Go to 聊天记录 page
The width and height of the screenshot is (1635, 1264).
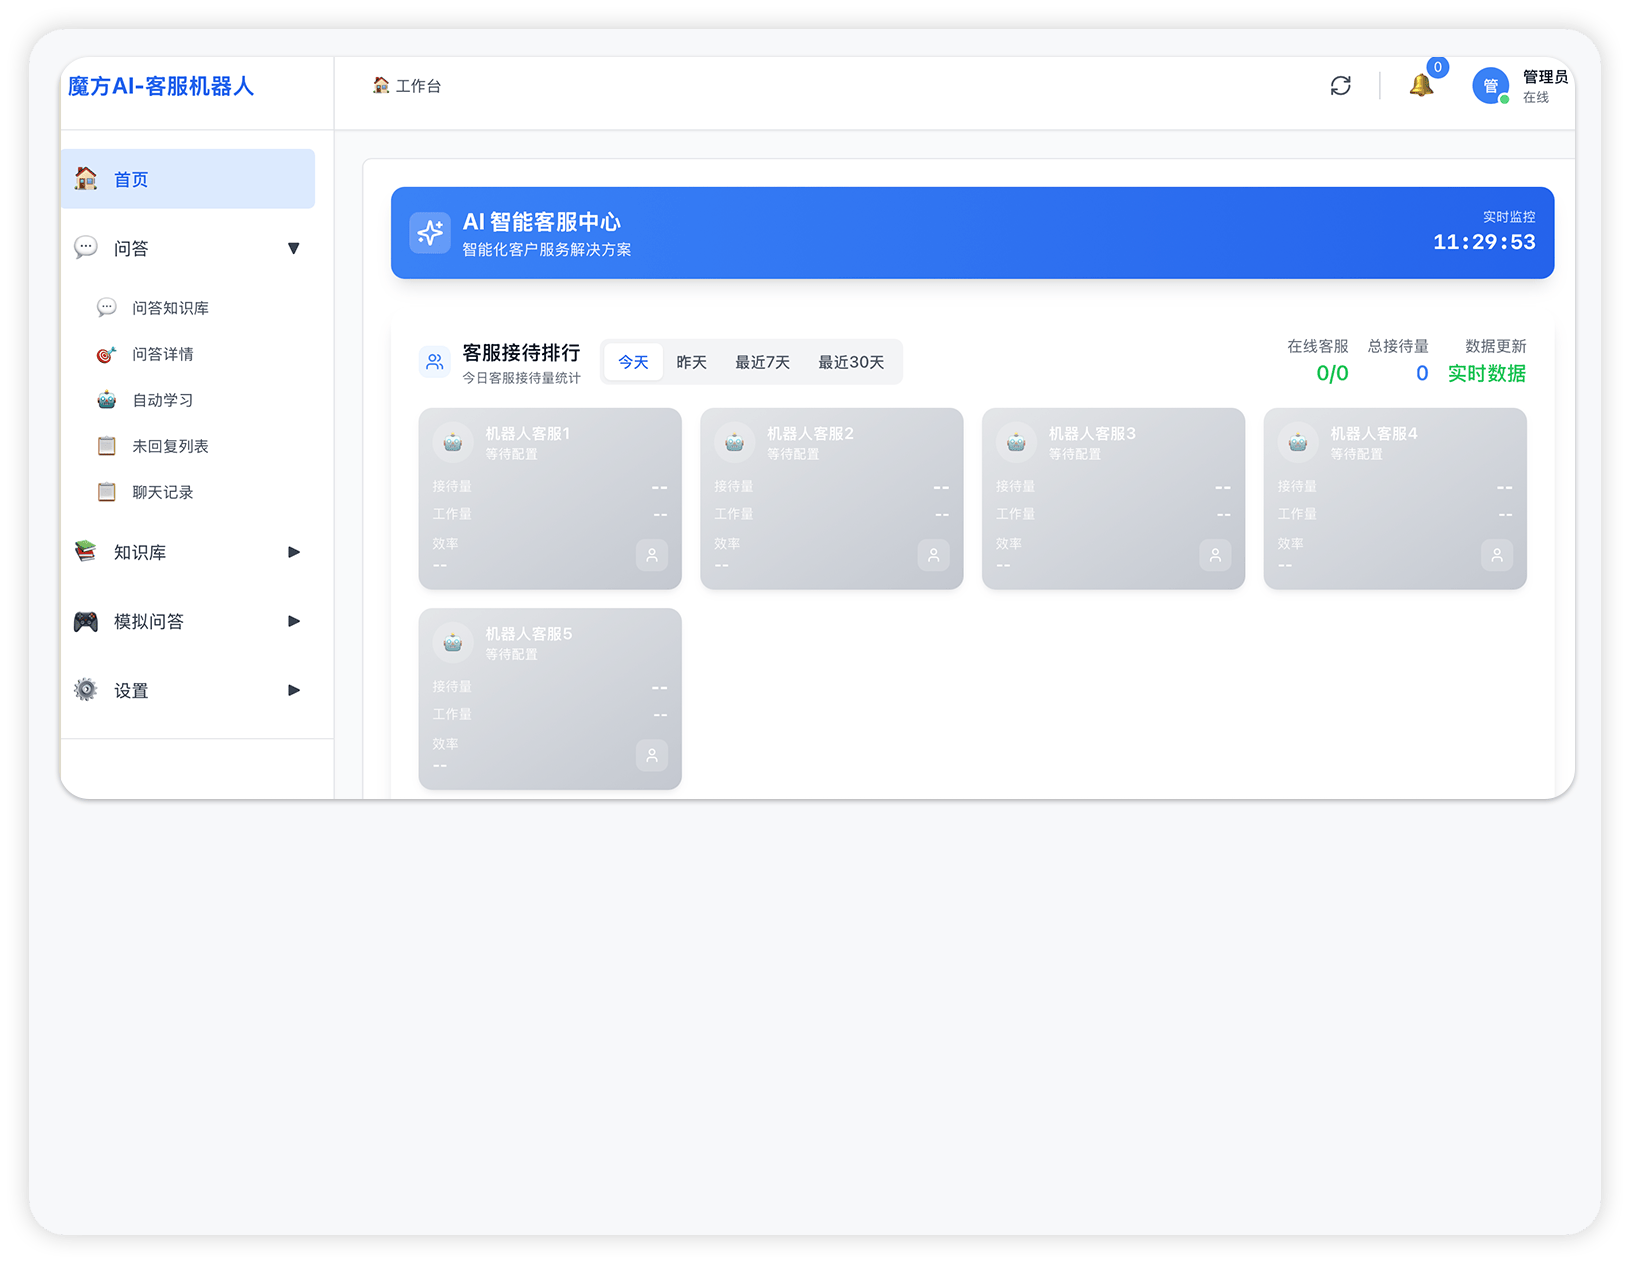[162, 492]
